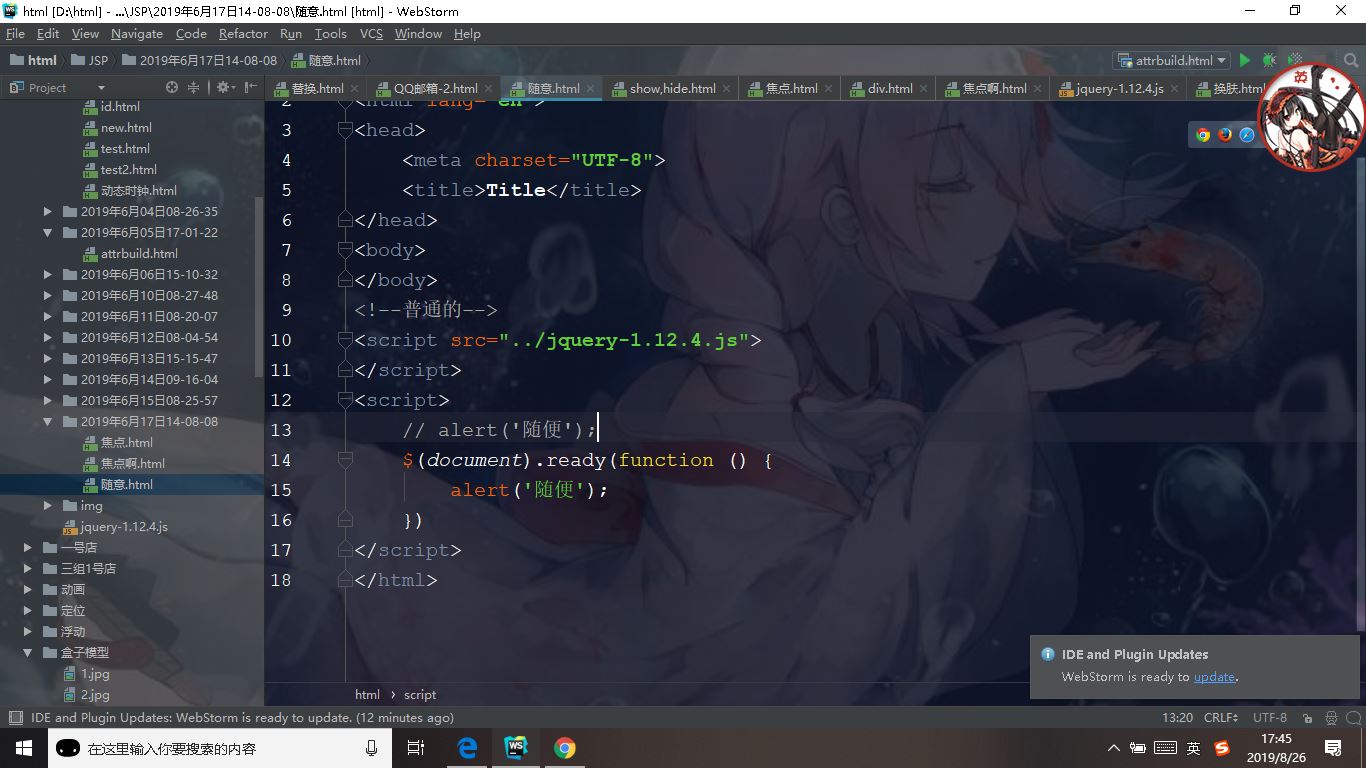Click the update link in the notification
Viewport: 1366px width, 768px height.
[1215, 677]
